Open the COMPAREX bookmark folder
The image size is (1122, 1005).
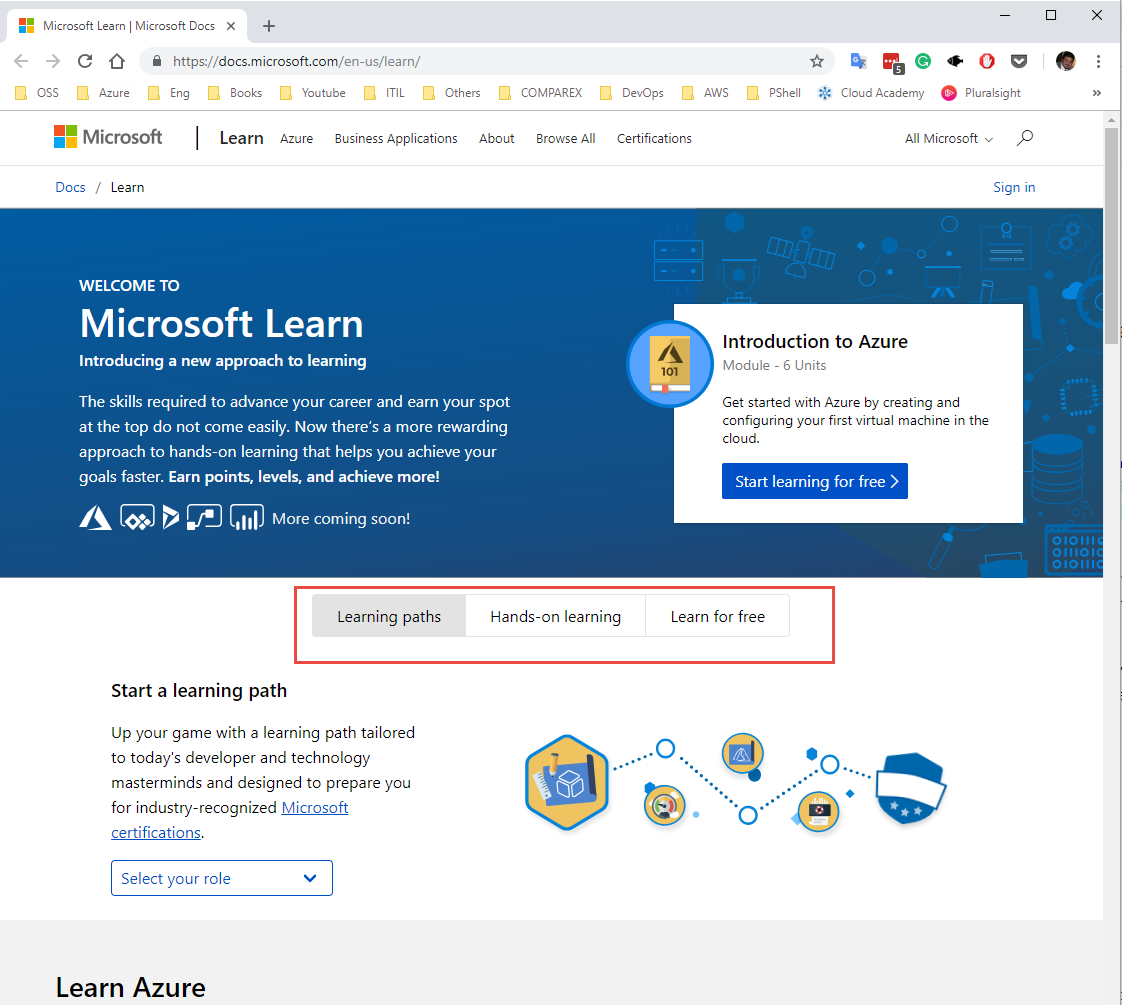(x=540, y=93)
